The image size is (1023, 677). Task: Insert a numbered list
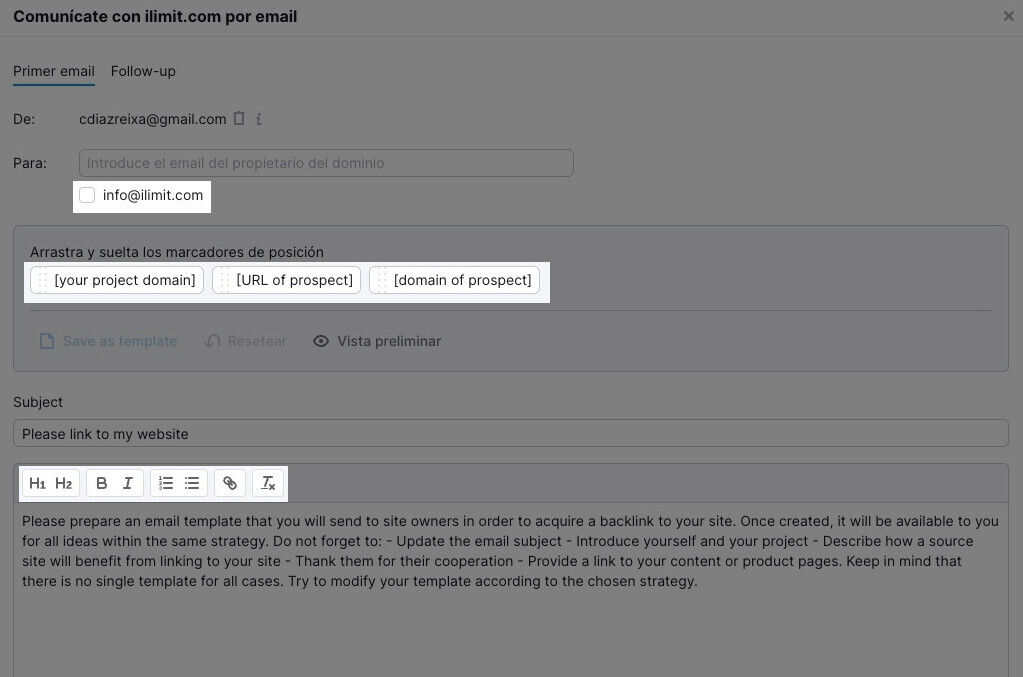coord(166,484)
